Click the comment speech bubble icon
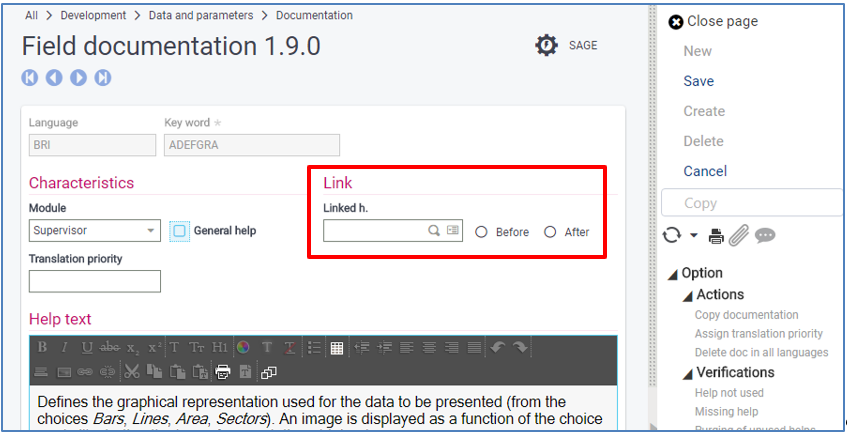The height and width of the screenshot is (434, 847). pos(765,236)
